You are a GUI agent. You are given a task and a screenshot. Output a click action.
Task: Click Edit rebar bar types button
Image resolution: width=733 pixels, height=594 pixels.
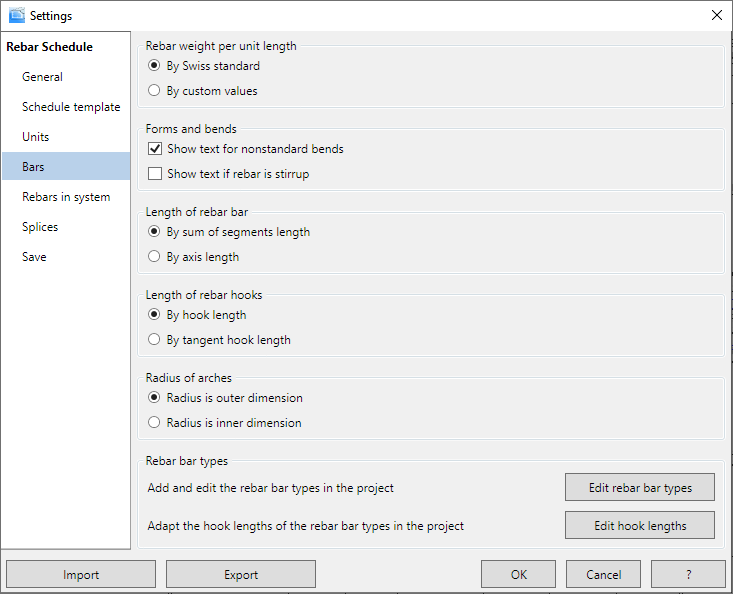coord(640,488)
